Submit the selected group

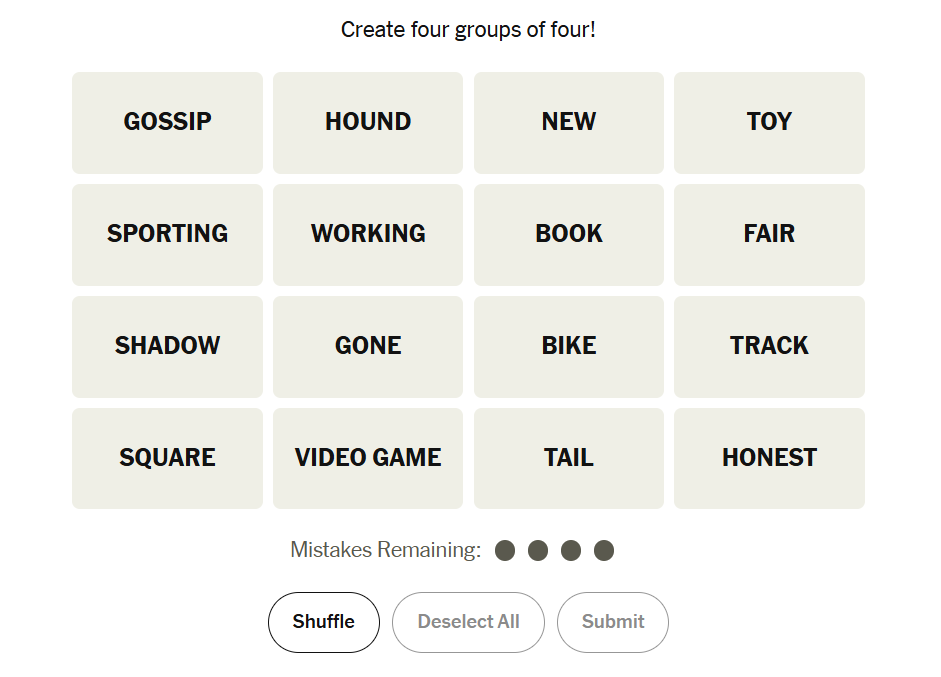[612, 622]
